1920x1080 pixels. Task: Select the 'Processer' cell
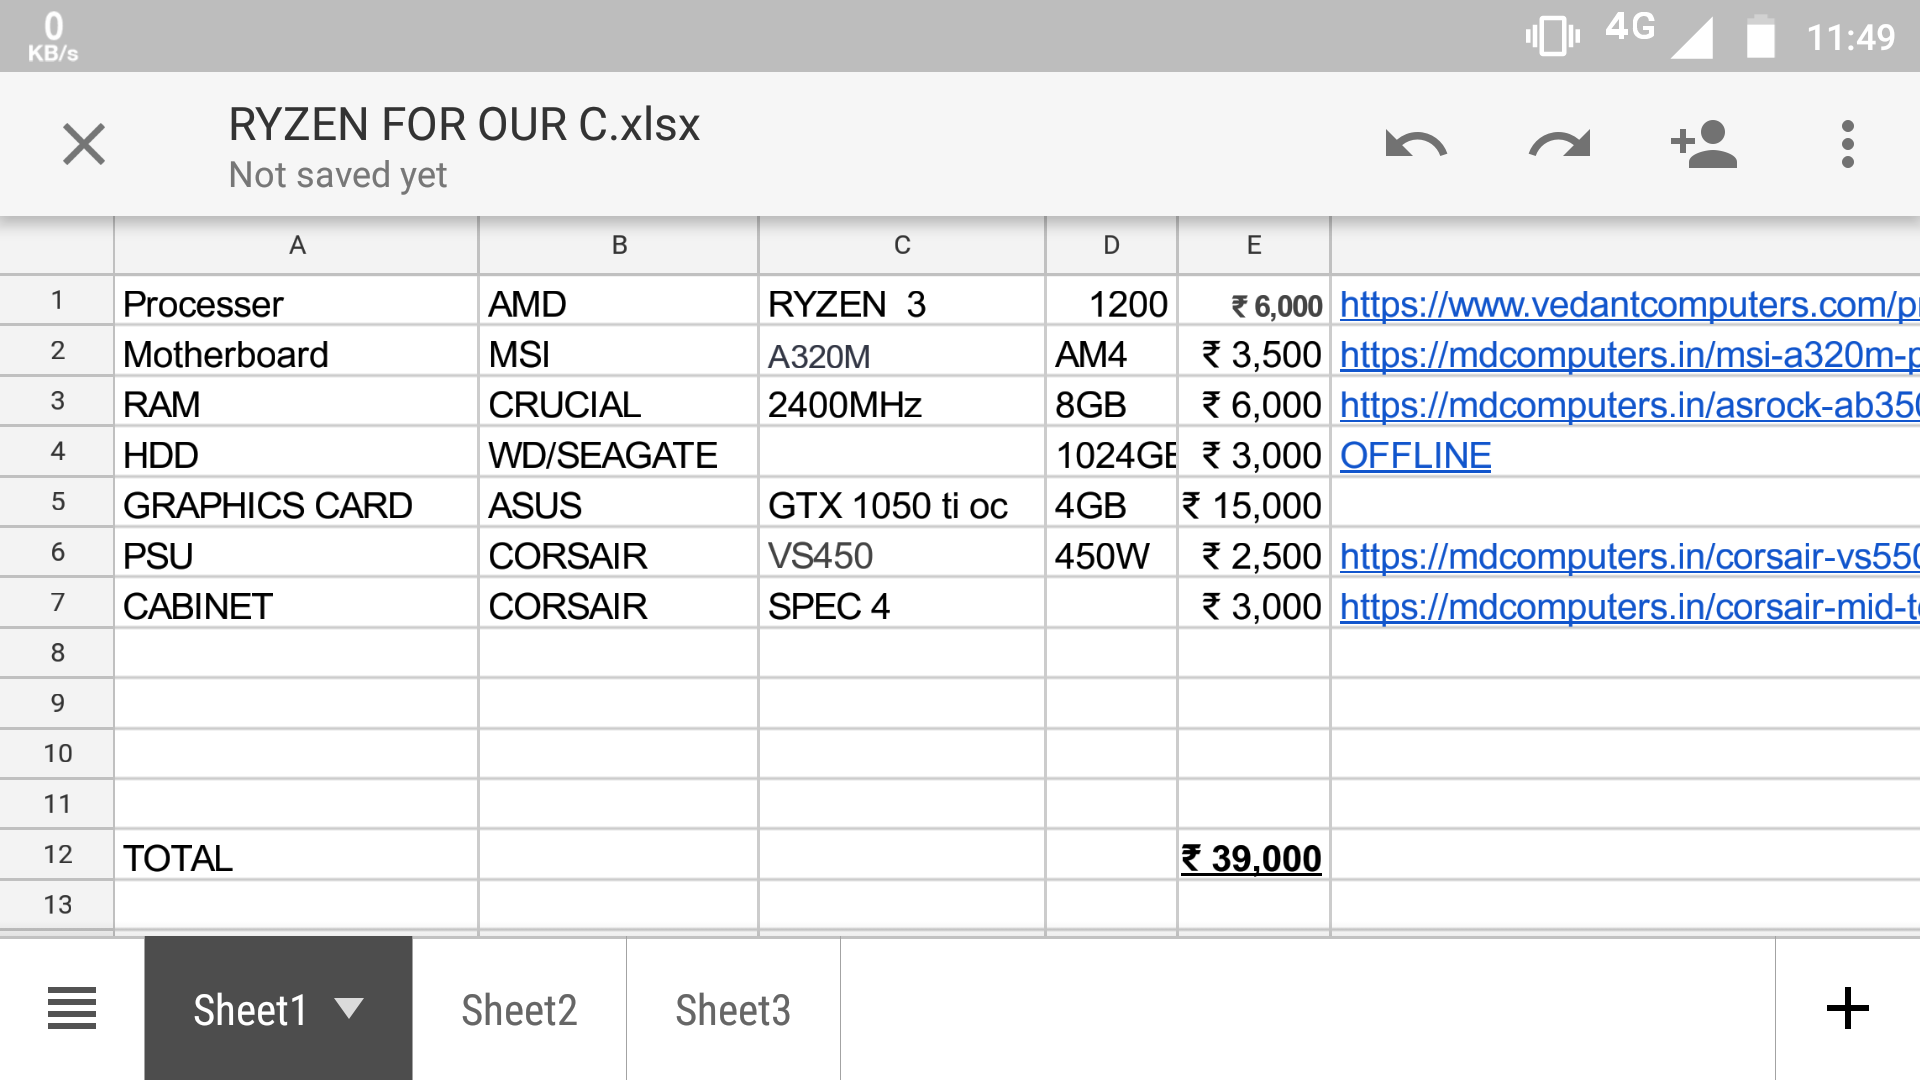(x=297, y=300)
